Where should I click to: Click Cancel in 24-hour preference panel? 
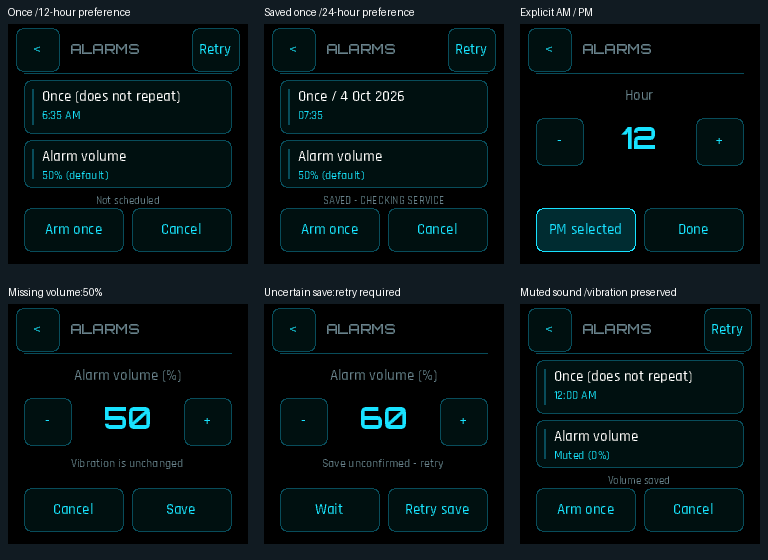pyautogui.click(x=438, y=230)
